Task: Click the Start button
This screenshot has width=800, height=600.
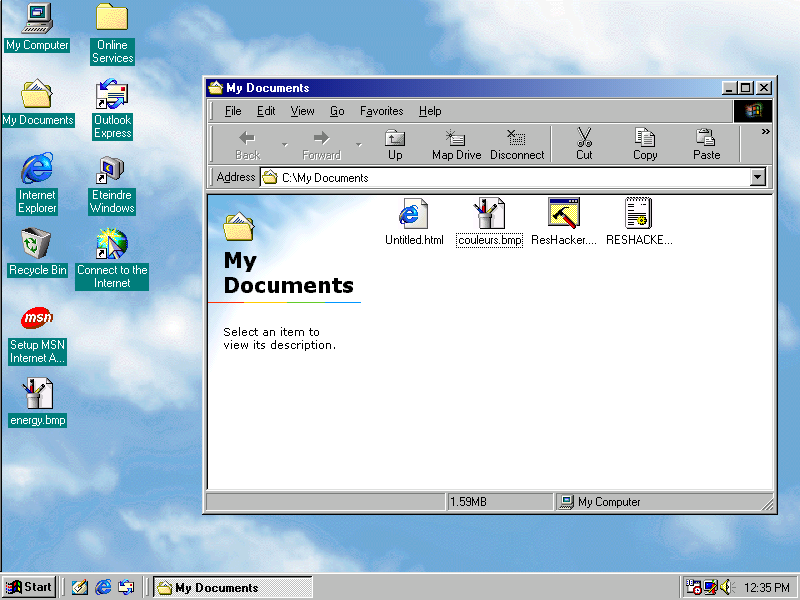Action: [29, 587]
